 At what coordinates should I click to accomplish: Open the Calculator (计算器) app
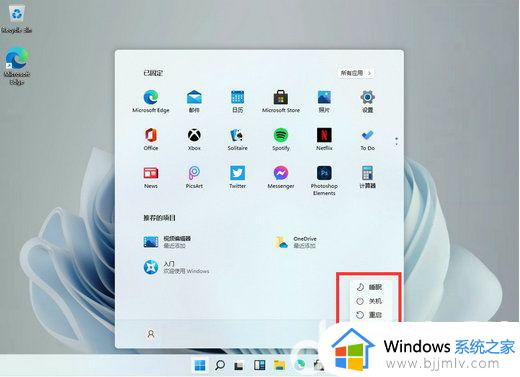click(x=367, y=177)
